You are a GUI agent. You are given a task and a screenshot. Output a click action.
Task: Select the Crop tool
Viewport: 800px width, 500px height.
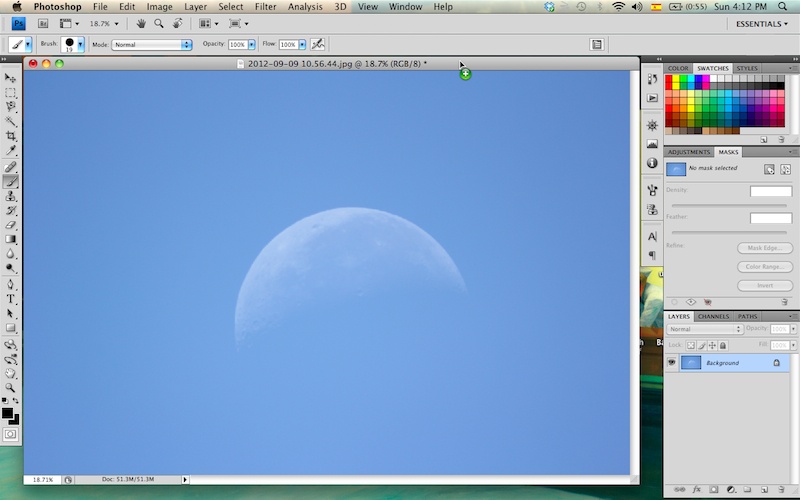click(11, 136)
